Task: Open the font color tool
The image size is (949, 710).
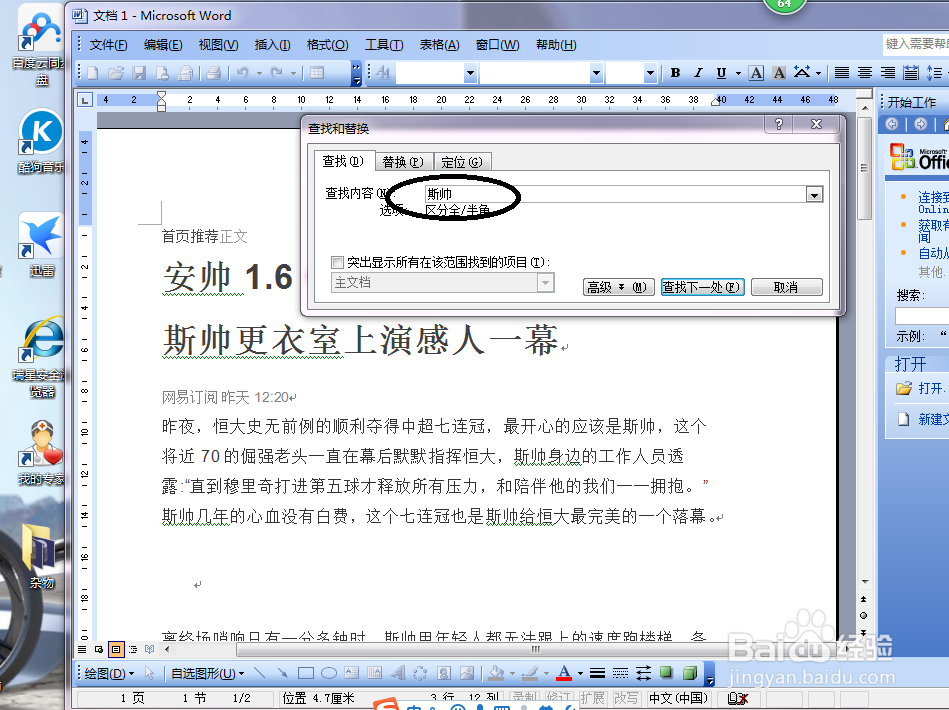Action: [562, 673]
